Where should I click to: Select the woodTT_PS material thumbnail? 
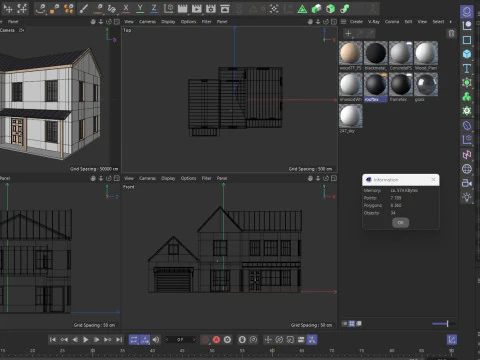coord(351,53)
